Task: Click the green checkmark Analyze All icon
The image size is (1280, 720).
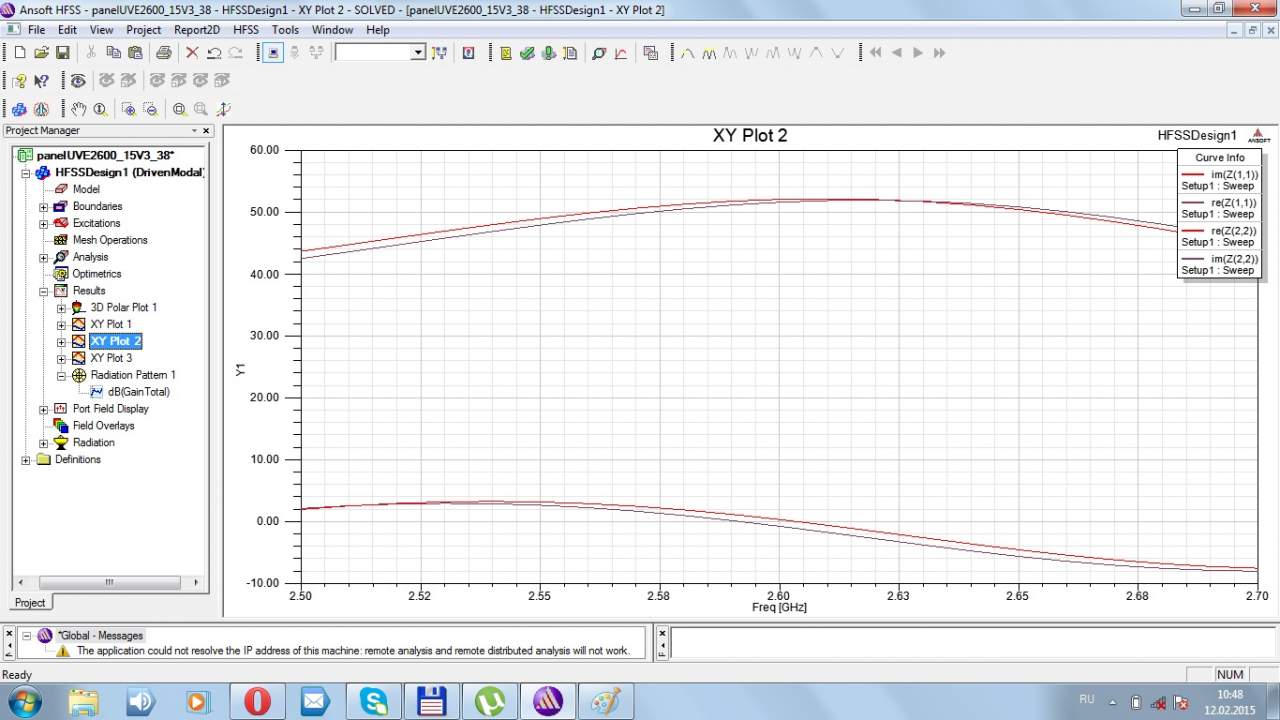Action: click(527, 52)
